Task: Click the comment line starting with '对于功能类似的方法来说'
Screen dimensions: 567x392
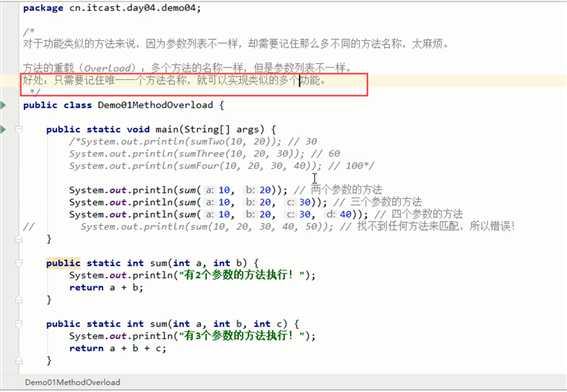Action: [236, 44]
